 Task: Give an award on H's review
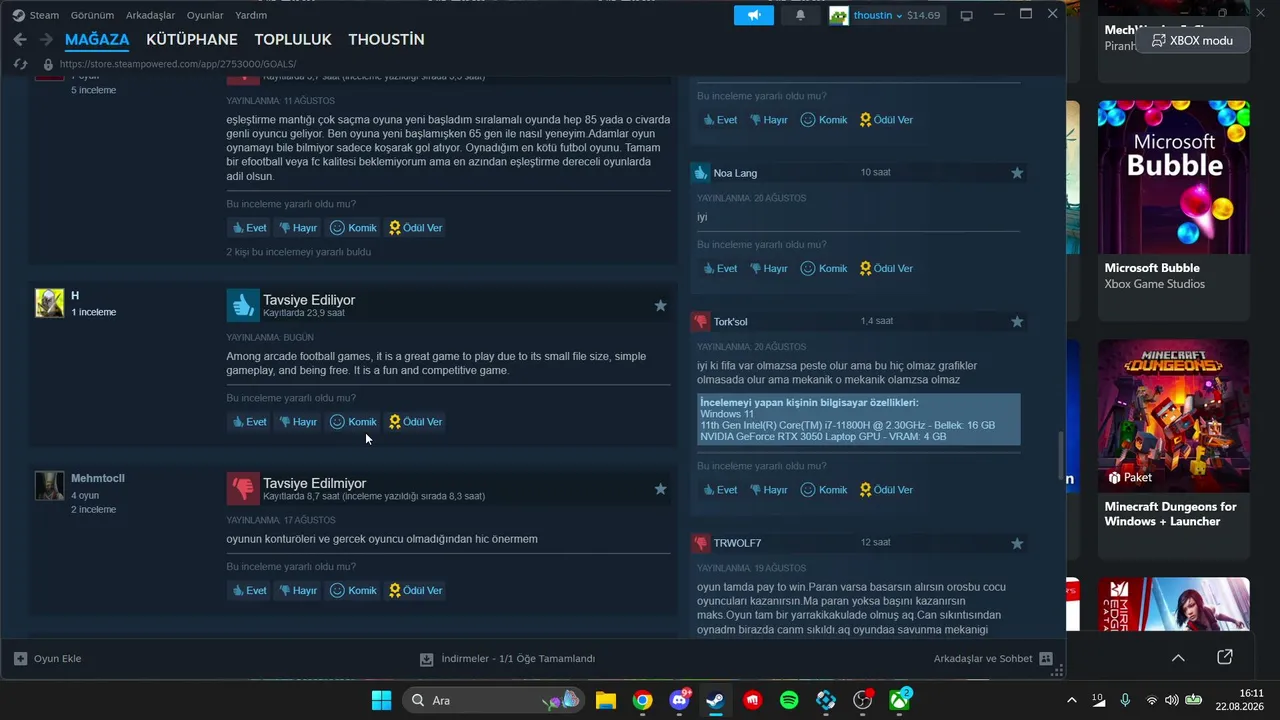tap(416, 422)
